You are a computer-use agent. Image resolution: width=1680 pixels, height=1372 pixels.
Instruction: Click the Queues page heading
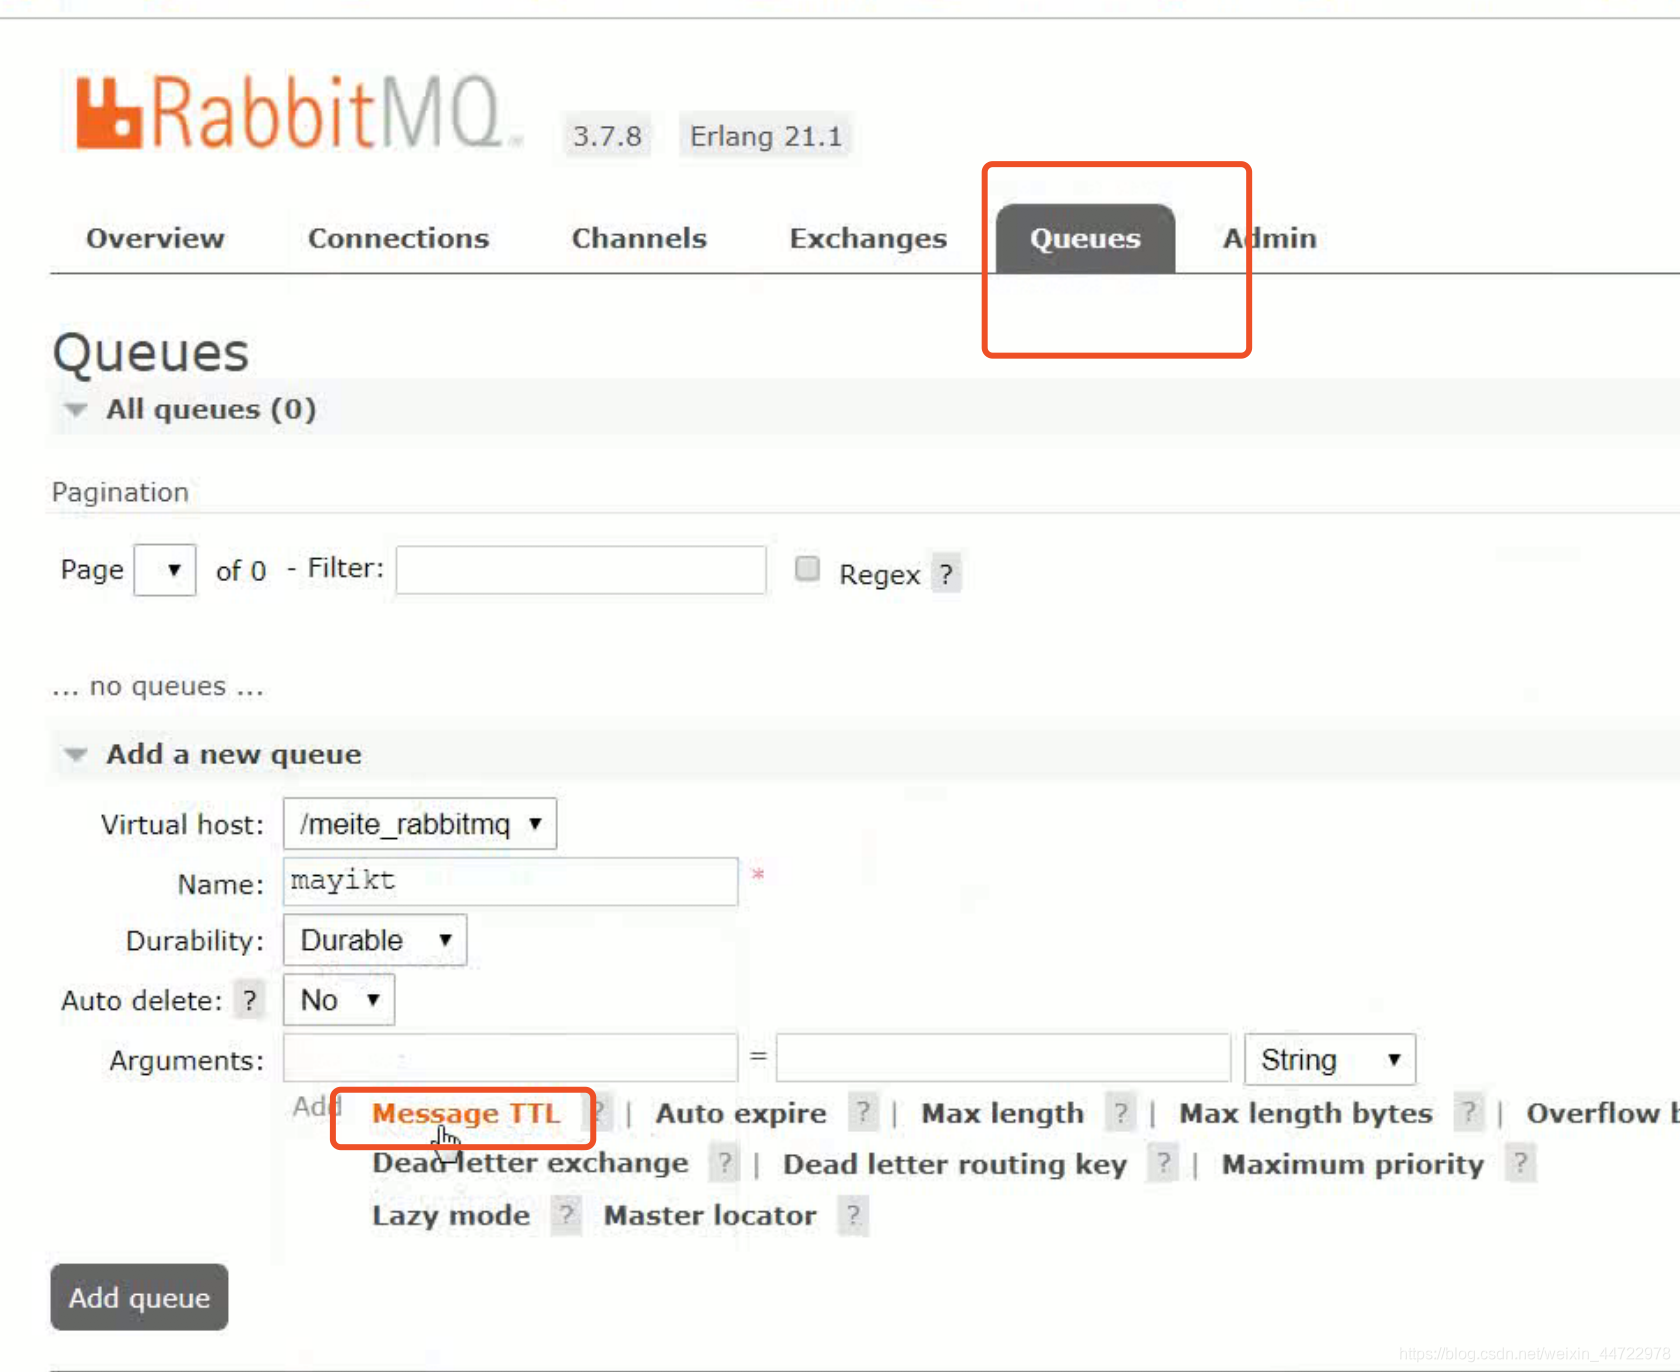point(150,353)
